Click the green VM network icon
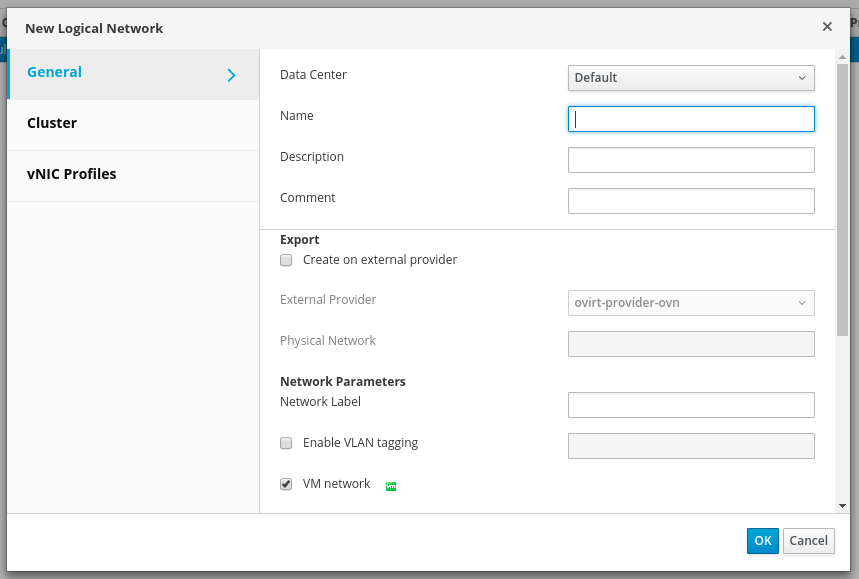 (391, 486)
